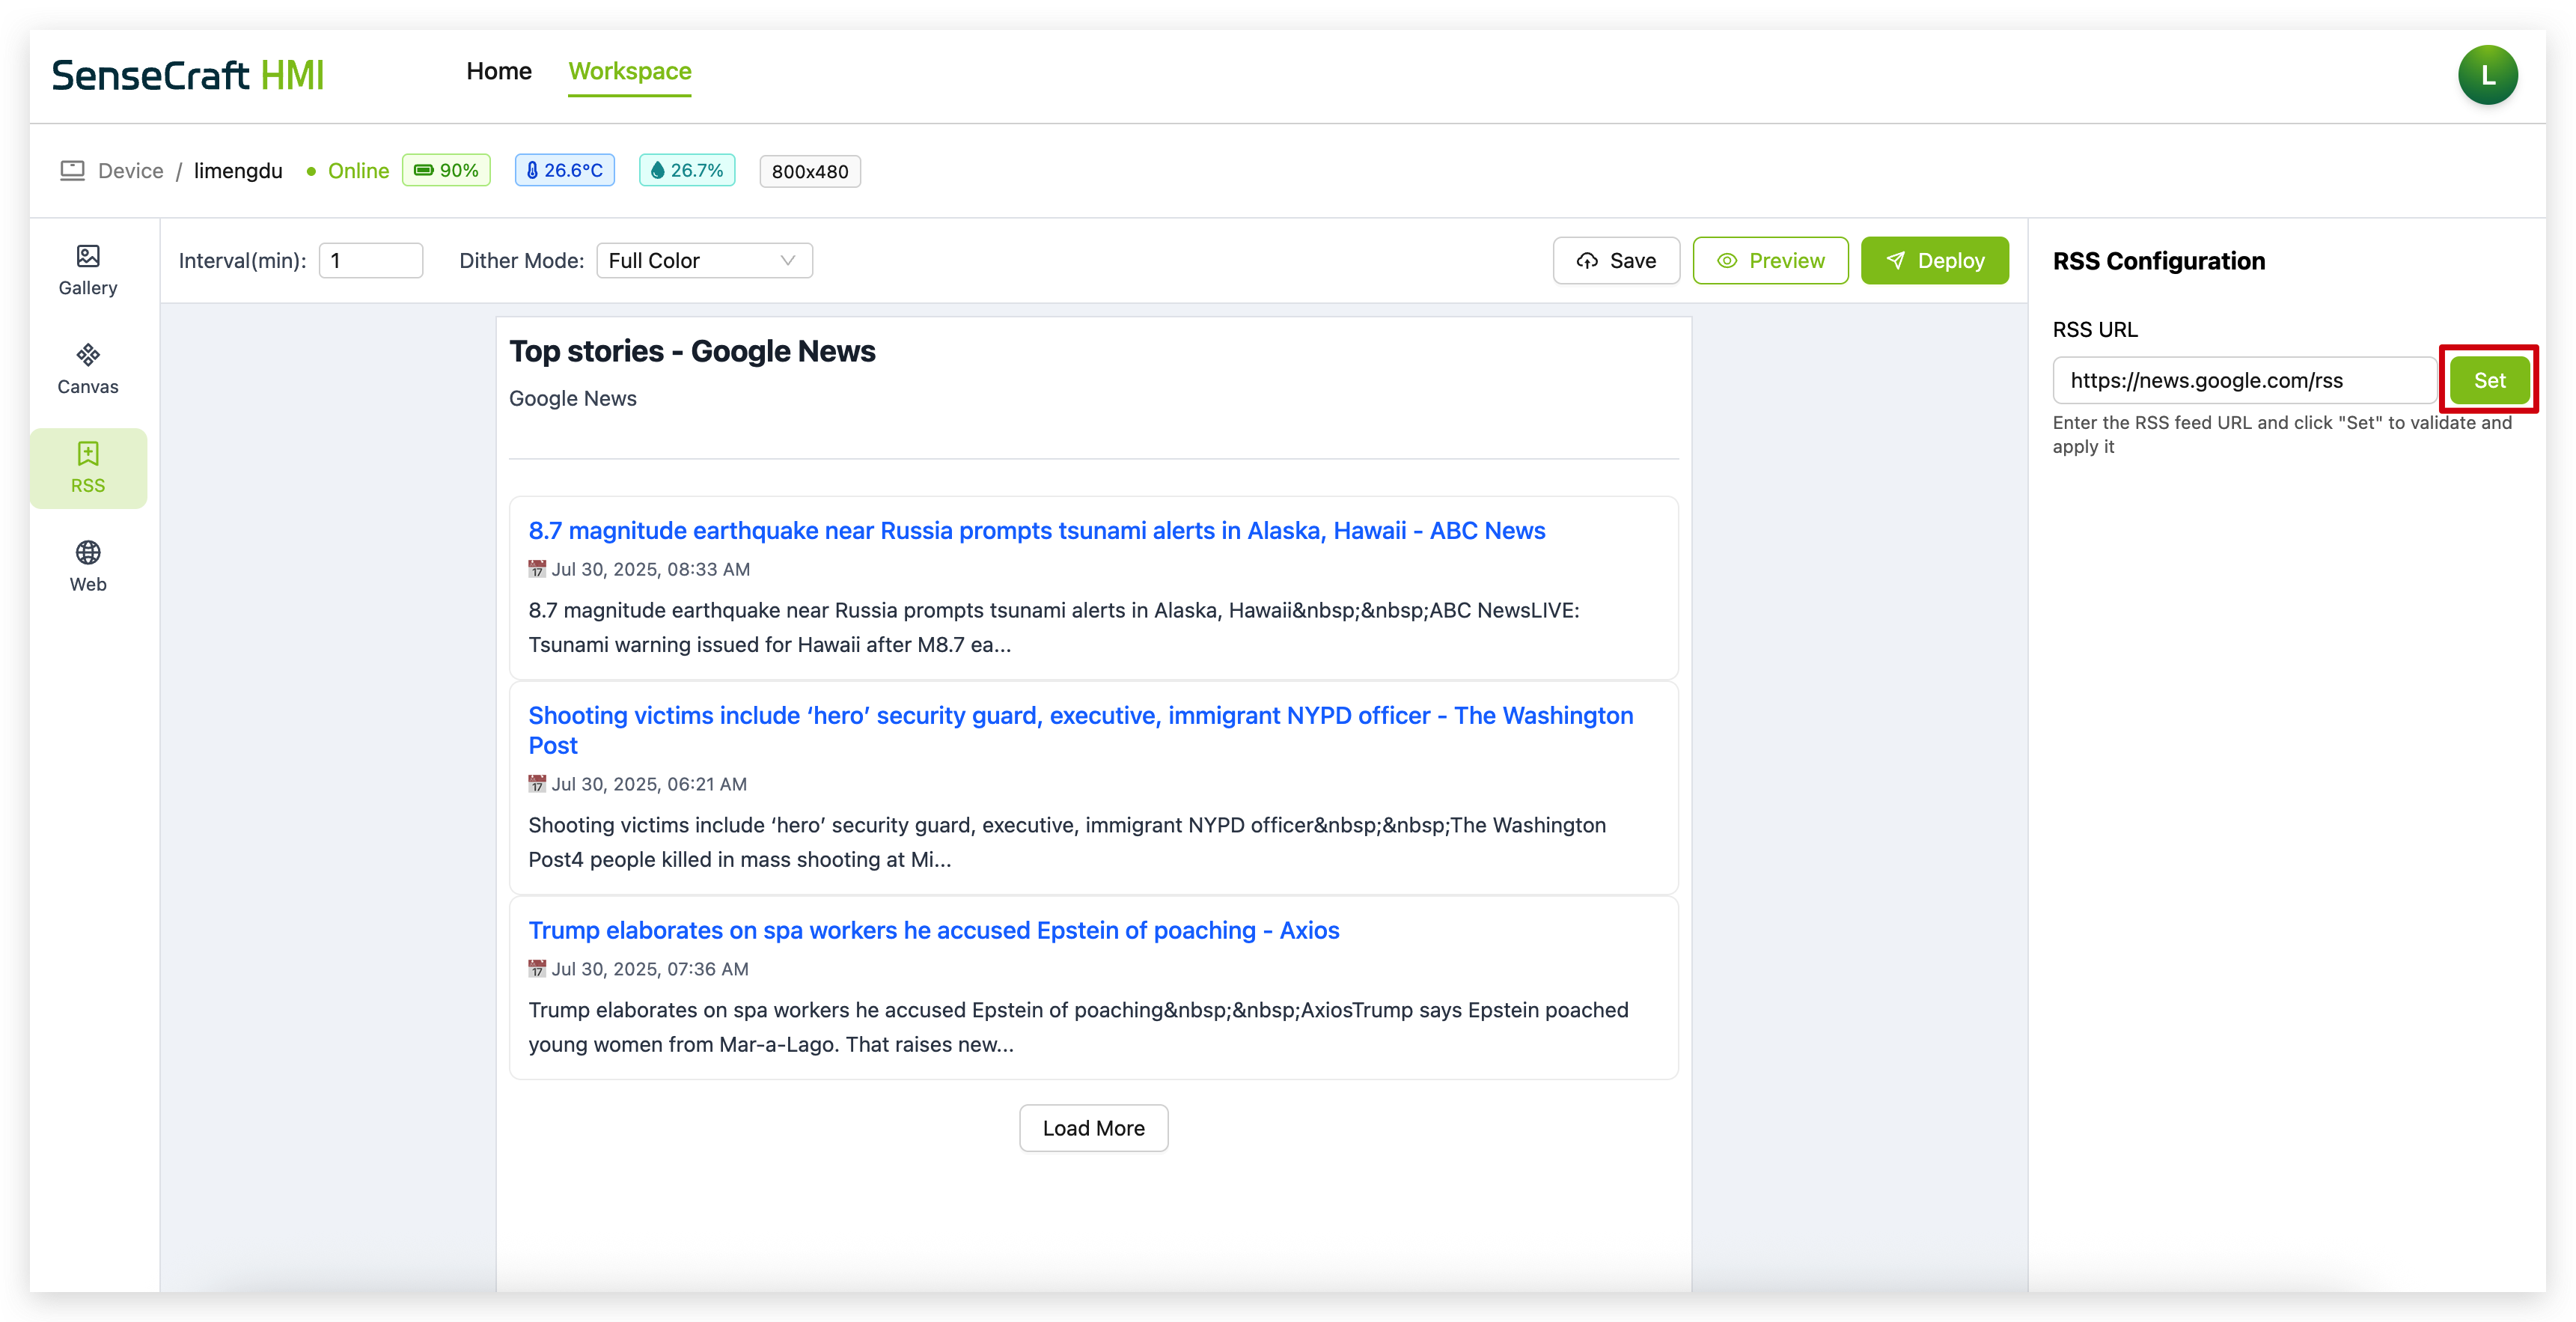This screenshot has height=1322, width=2576.
Task: Open the 8.7 magnitude earthquake ABC News link
Action: pos(1036,531)
